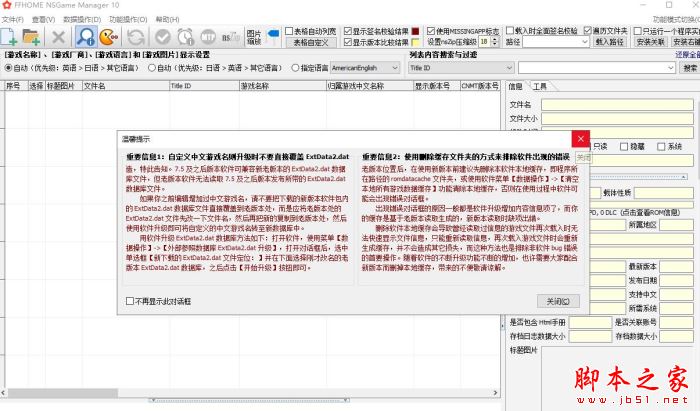Image resolution: width=700 pixels, height=411 pixels.
Task: Switch to 信息 tab
Action: [x=516, y=87]
